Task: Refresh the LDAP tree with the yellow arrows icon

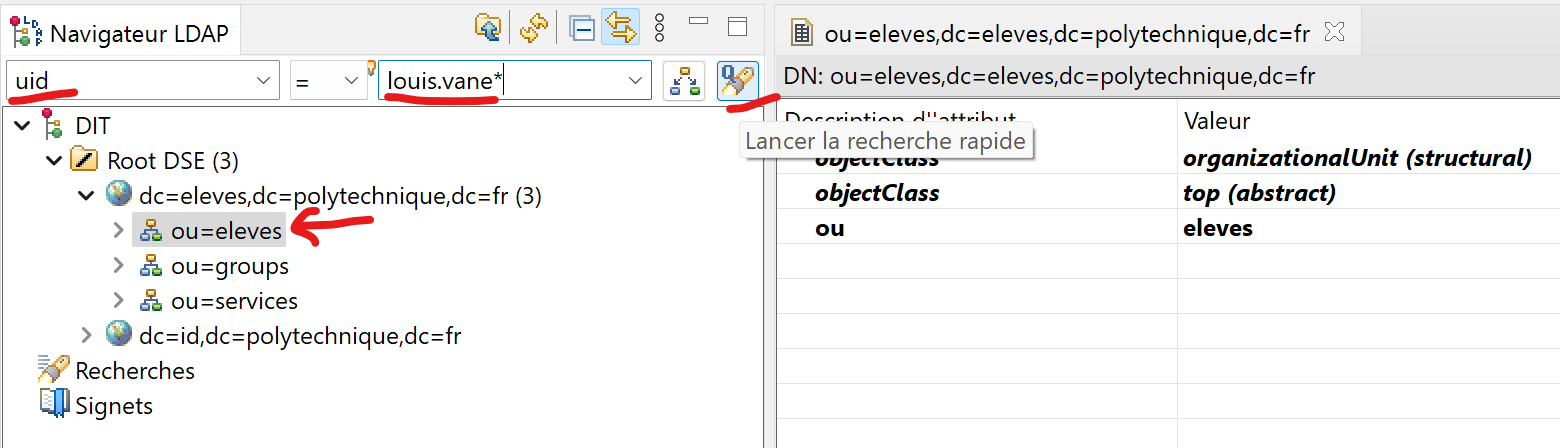Action: (x=535, y=28)
